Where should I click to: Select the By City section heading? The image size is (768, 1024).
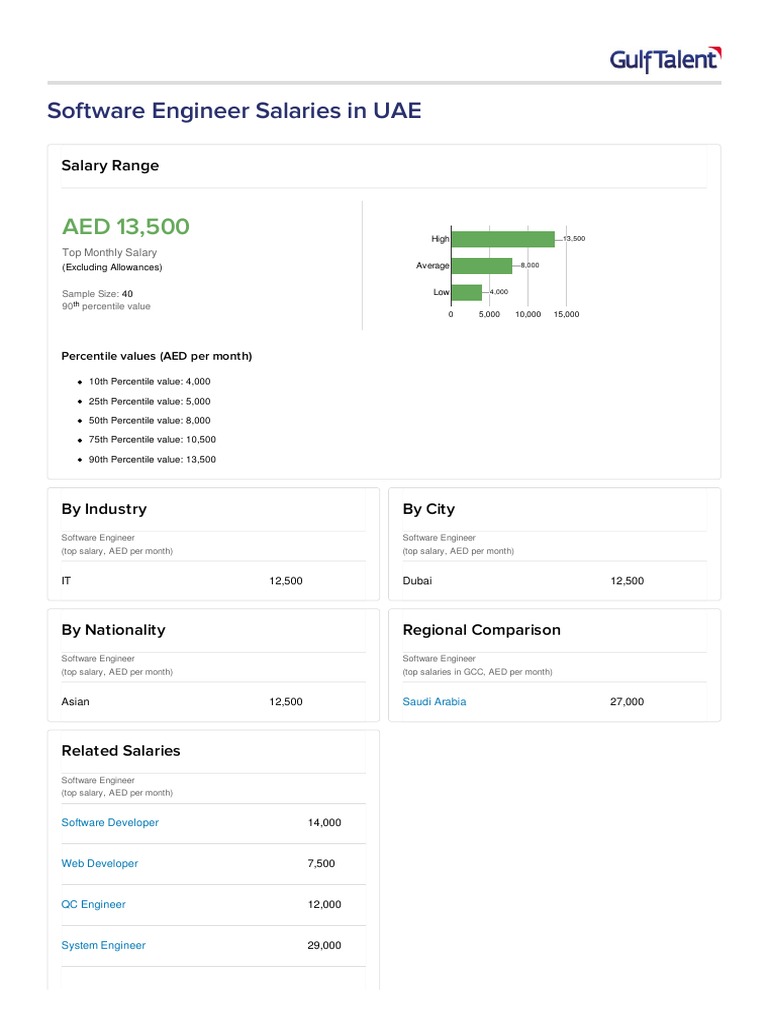tap(428, 509)
